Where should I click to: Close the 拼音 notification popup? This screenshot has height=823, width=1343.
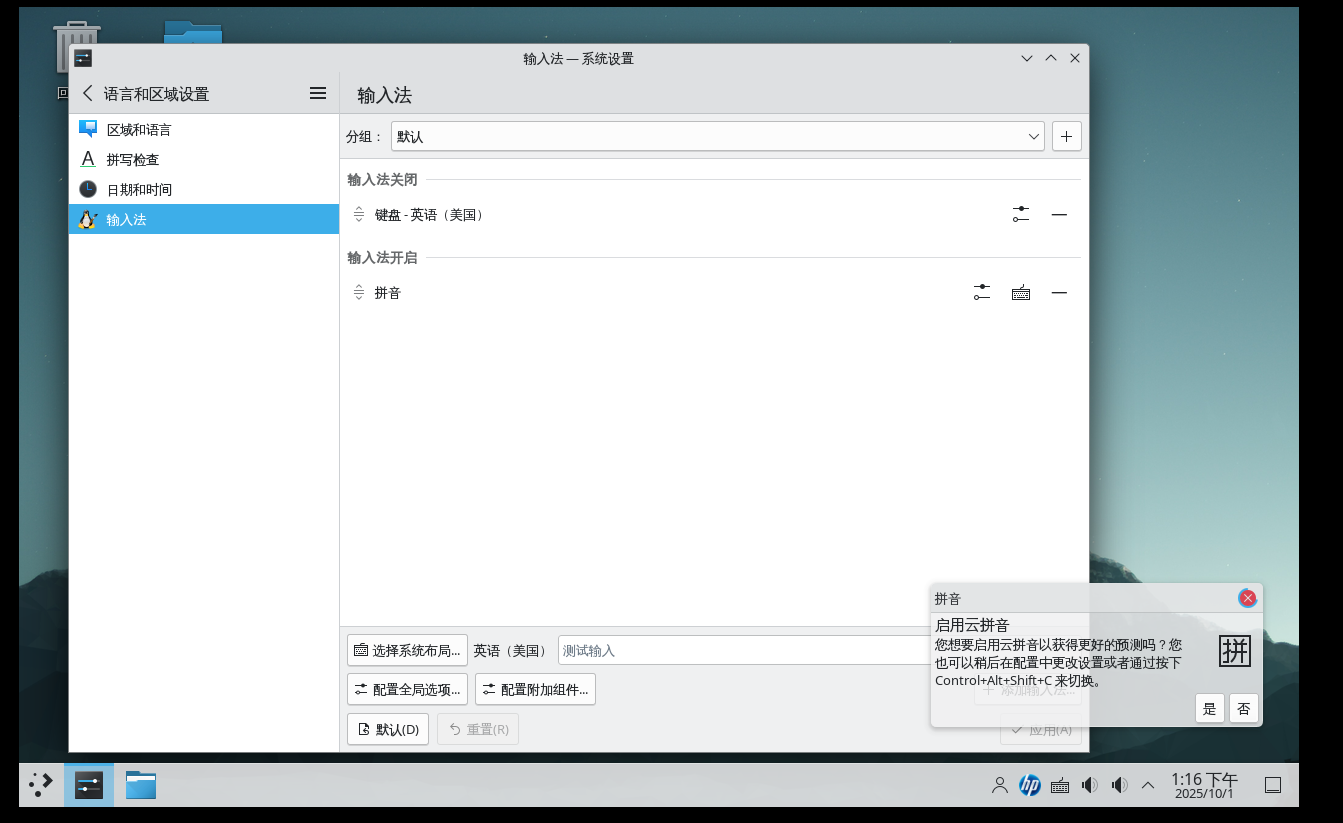click(x=1247, y=598)
